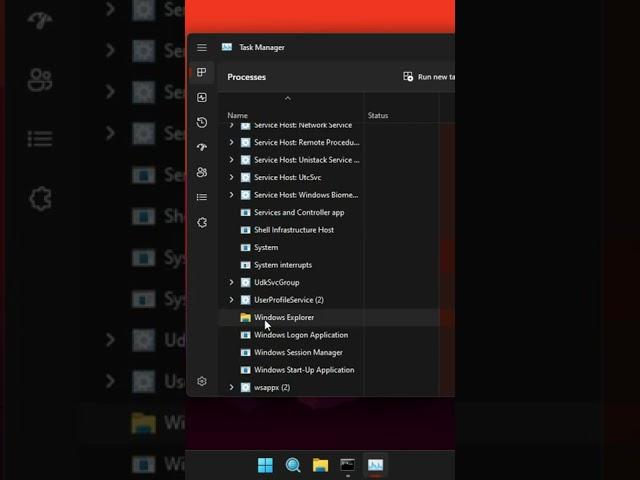Image resolution: width=640 pixels, height=480 pixels.
Task: Open the Users page icon in sidebar
Action: 202,172
